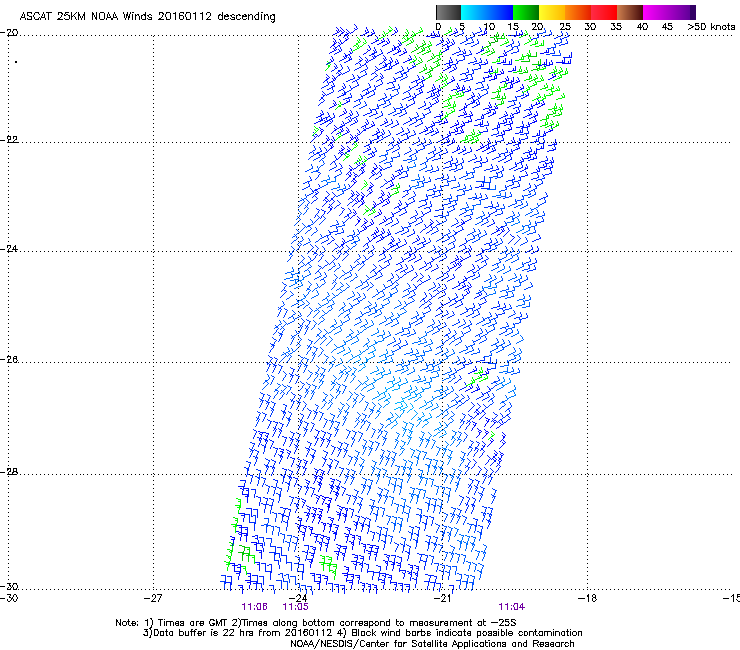Screen dimensions: 740x650
Task: Click the 11:05 time label
Action: (295, 607)
